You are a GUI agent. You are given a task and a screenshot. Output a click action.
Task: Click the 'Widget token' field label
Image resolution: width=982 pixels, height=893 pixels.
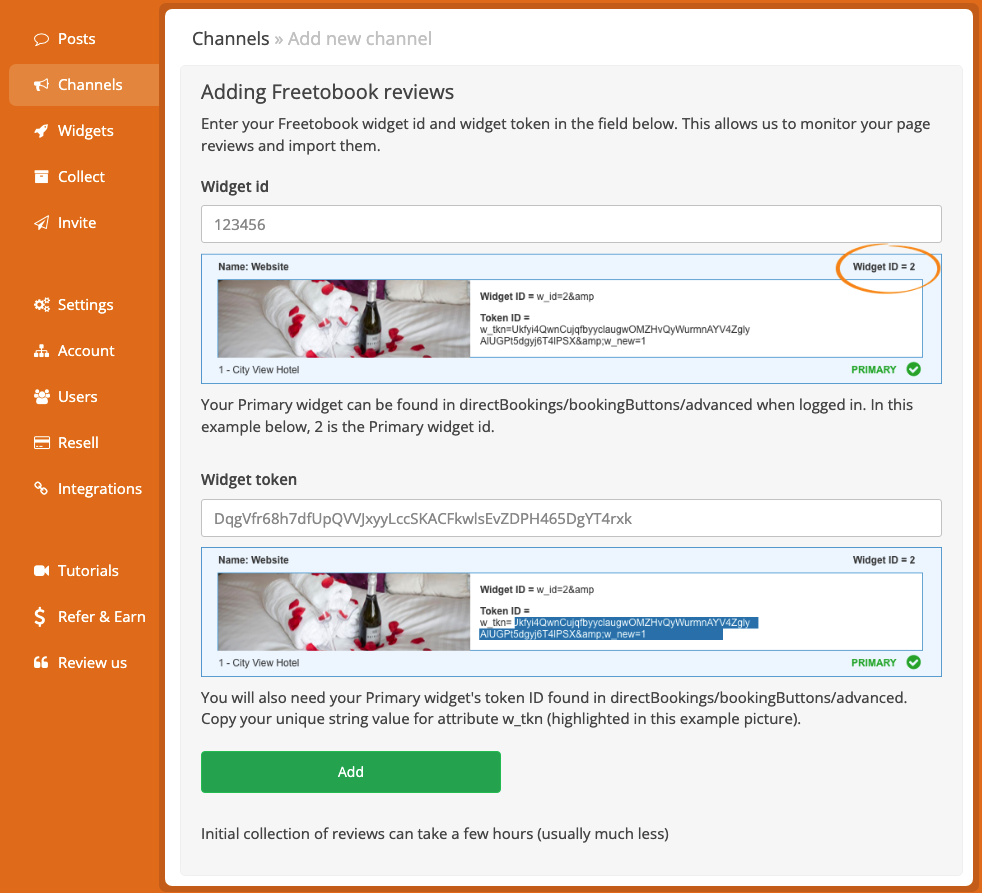(x=249, y=480)
